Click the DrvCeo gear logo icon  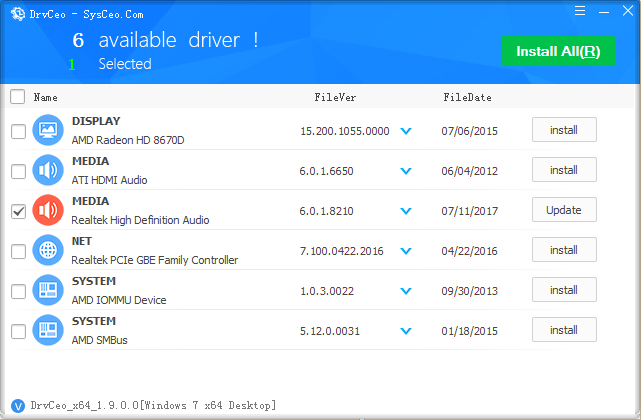17,14
